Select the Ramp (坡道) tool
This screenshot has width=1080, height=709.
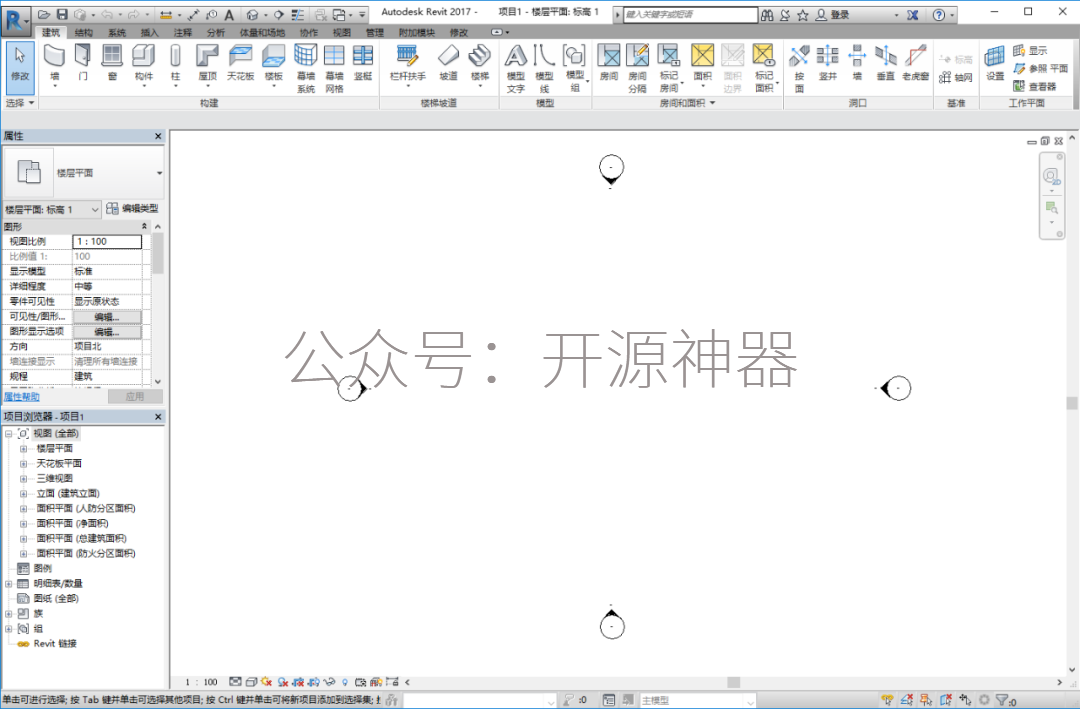point(448,63)
